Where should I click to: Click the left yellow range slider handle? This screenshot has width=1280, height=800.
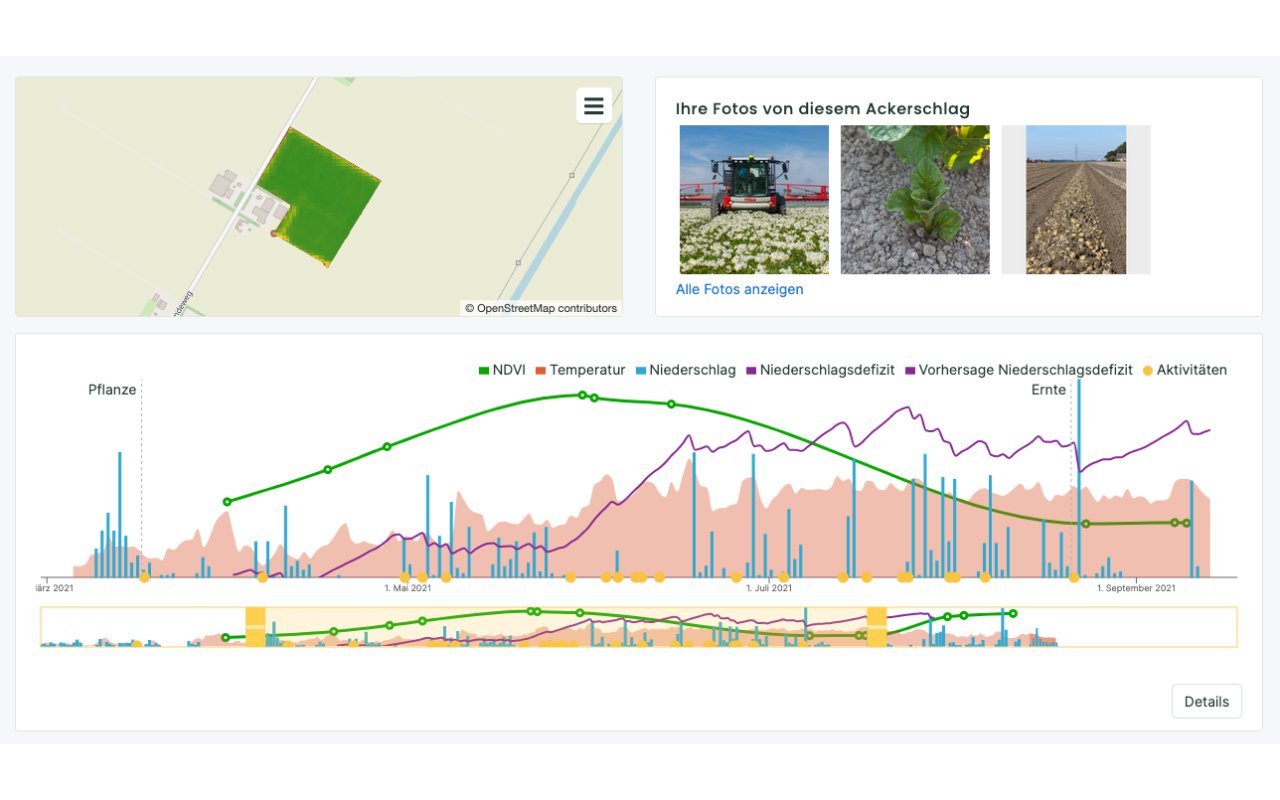tap(255, 626)
